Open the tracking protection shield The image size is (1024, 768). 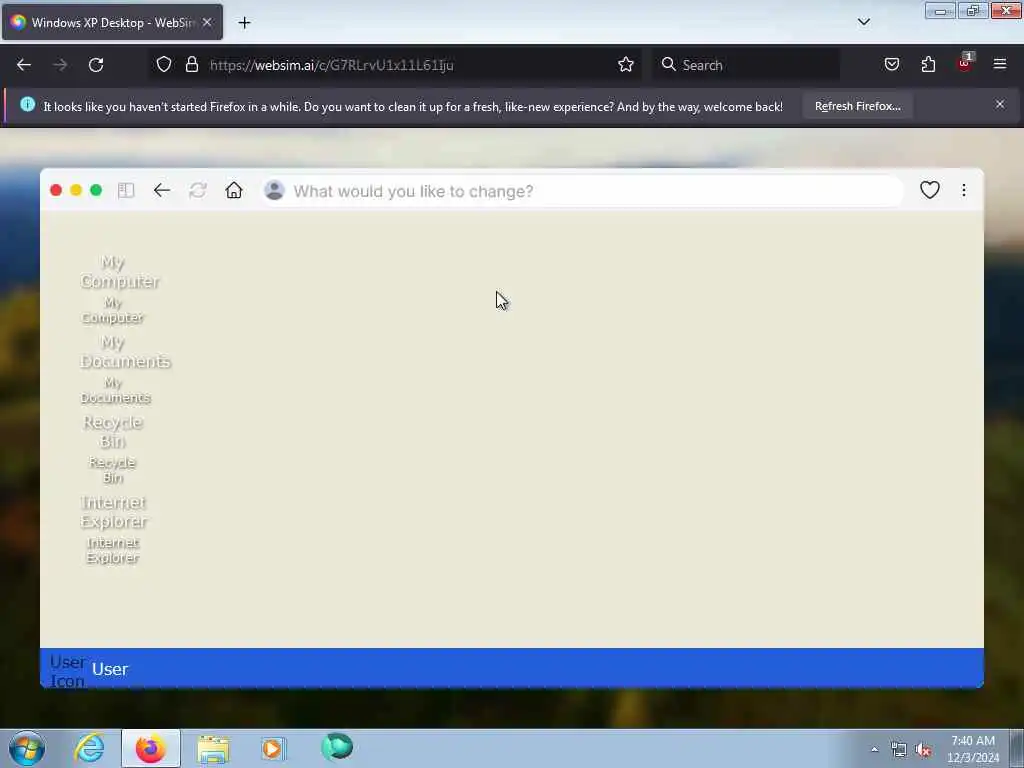click(164, 64)
